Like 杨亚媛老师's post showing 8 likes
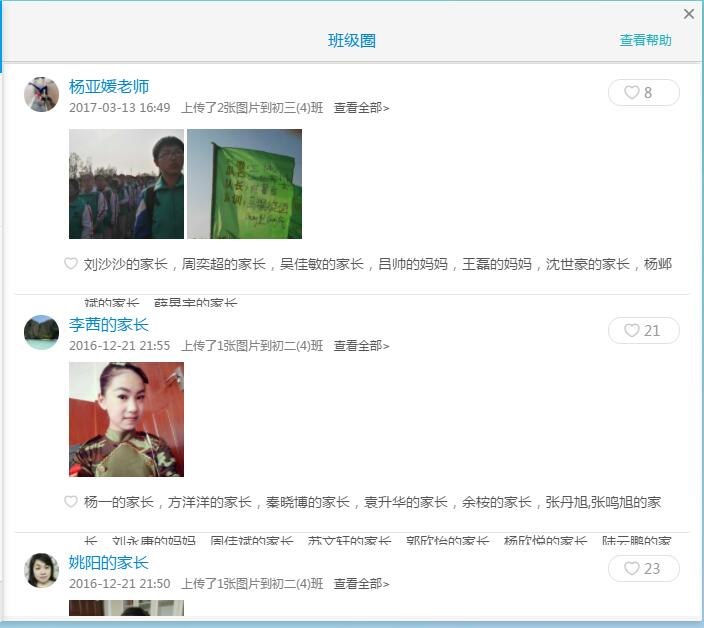This screenshot has width=704, height=628. click(x=643, y=92)
